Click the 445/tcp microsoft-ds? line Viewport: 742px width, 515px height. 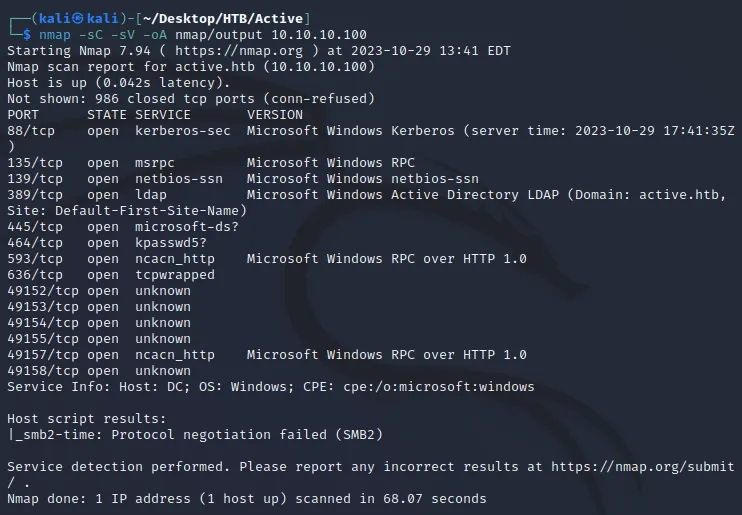(123, 227)
